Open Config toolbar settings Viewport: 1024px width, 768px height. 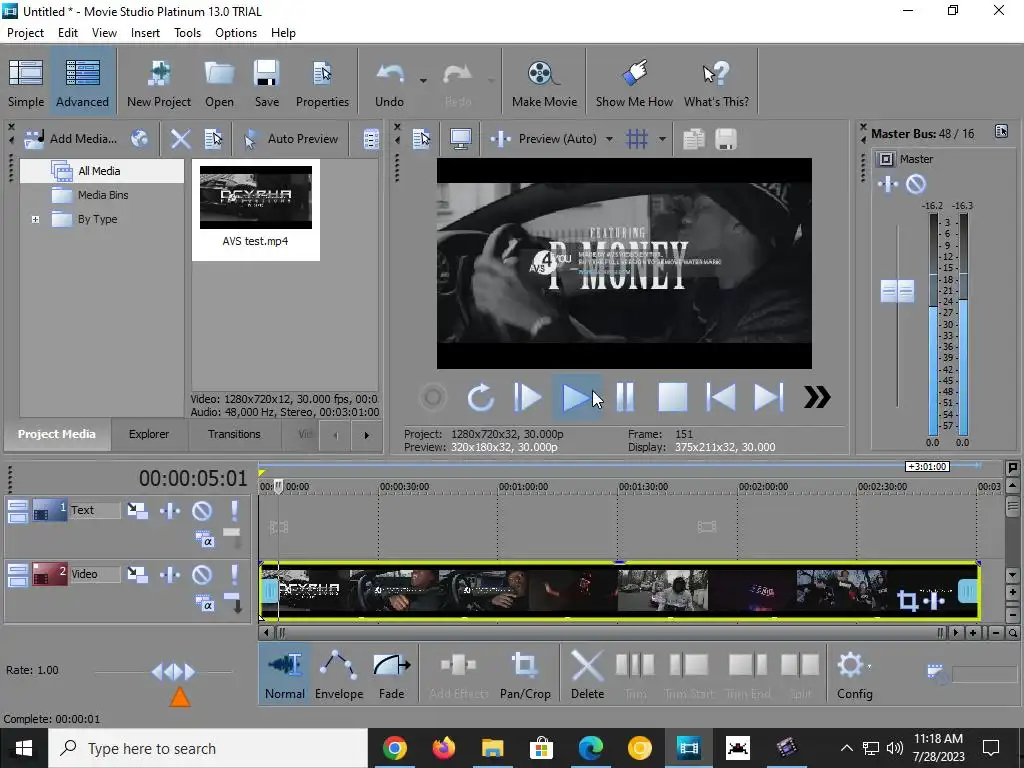[x=854, y=674]
